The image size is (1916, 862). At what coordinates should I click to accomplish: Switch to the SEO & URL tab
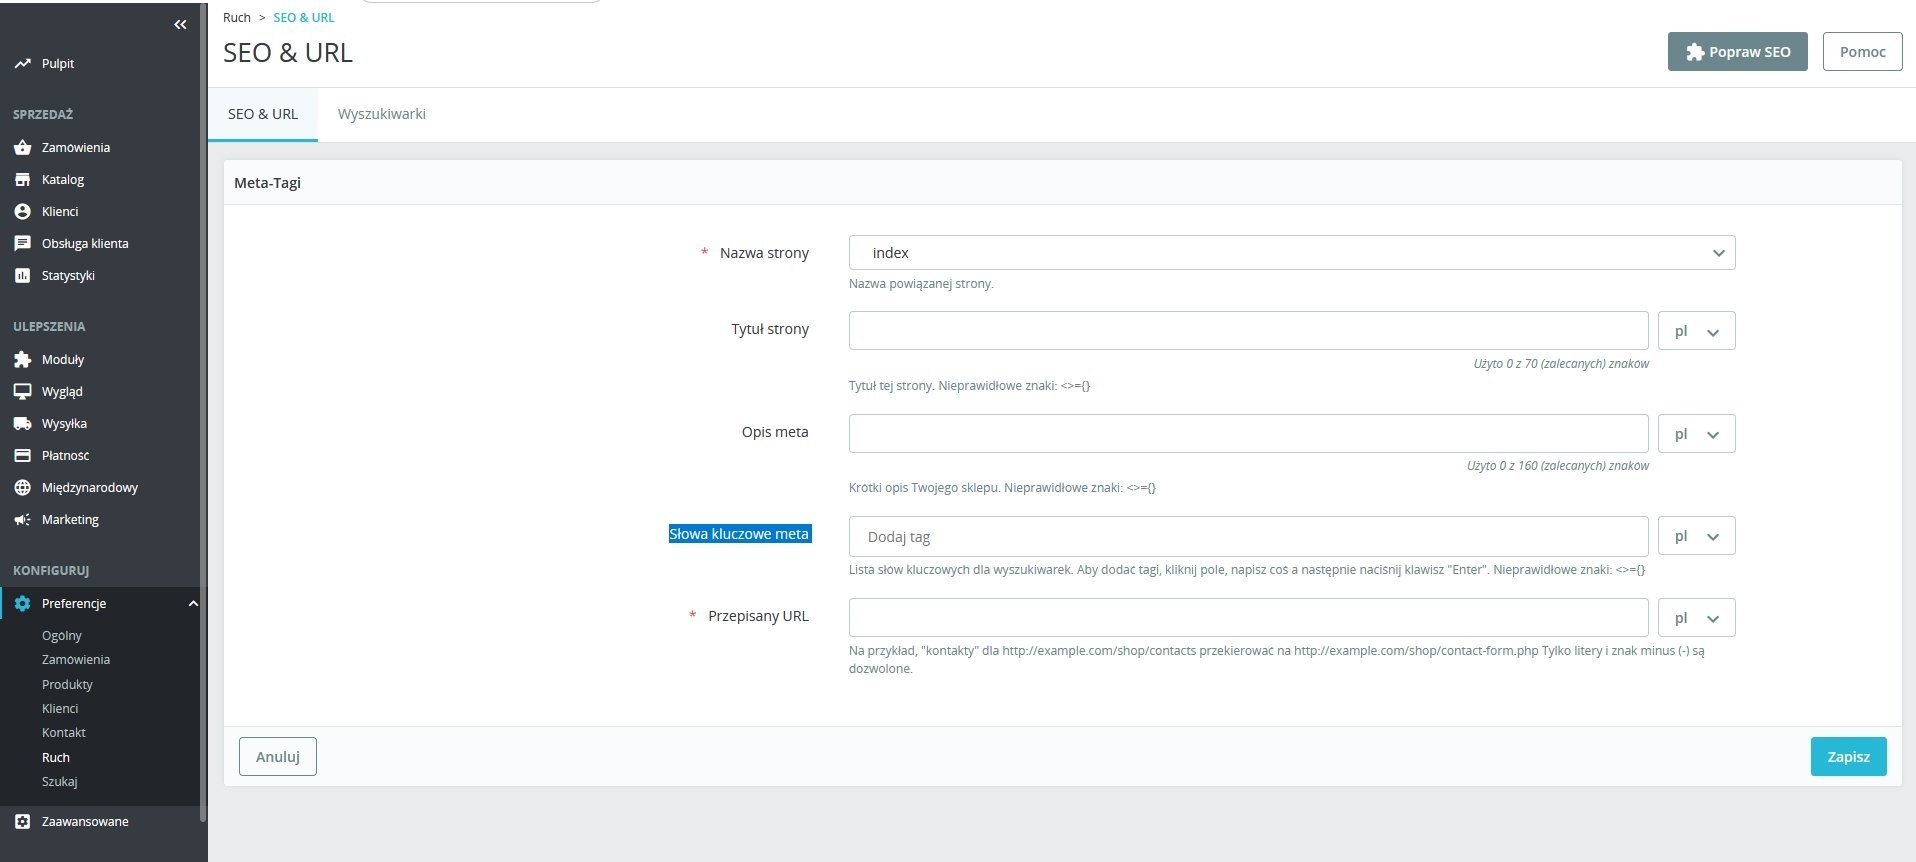click(x=263, y=114)
